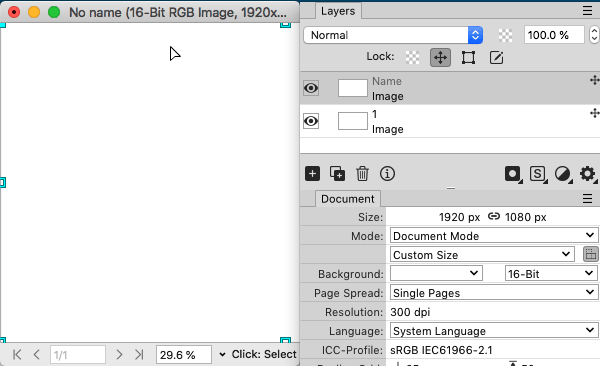Open the Document panel hamburger menu
Image resolution: width=600 pixels, height=366 pixels.
(587, 198)
